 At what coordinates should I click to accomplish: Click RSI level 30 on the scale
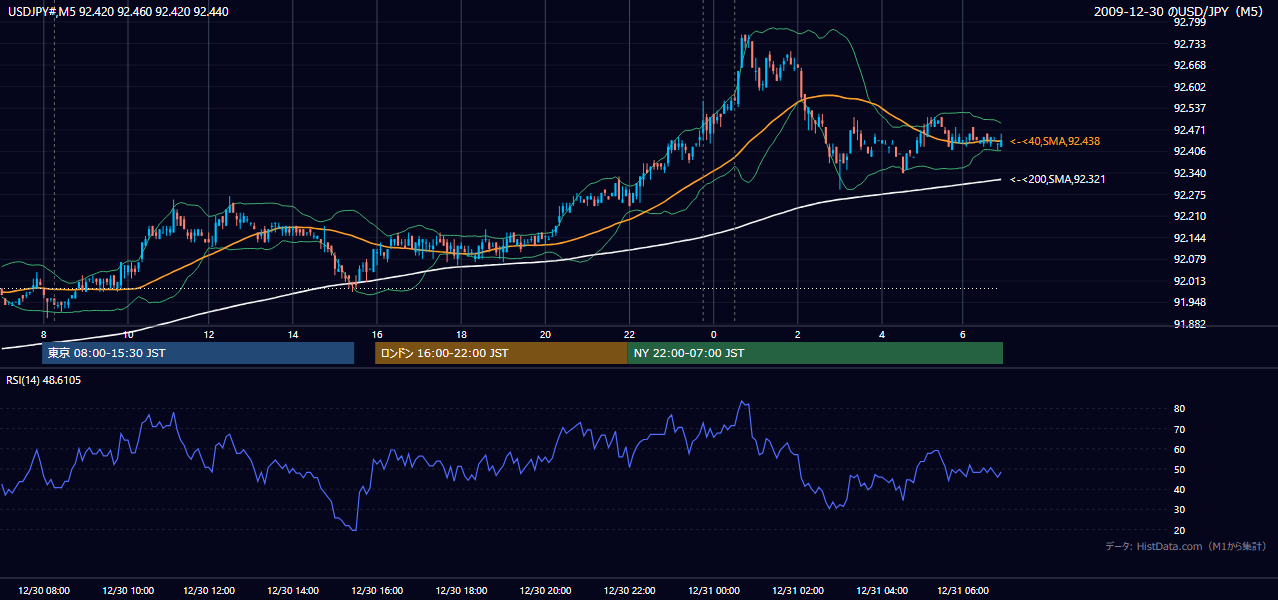tap(1179, 510)
